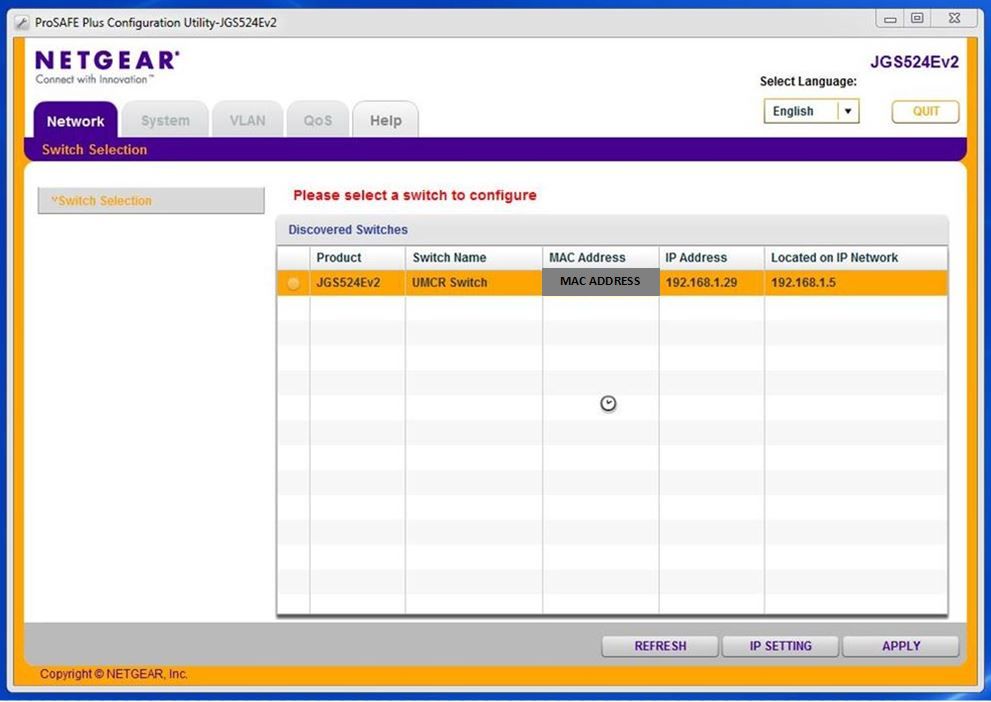Click the 192.168.1.5 network cell
Image resolution: width=991 pixels, height=702 pixels.
[x=856, y=282]
